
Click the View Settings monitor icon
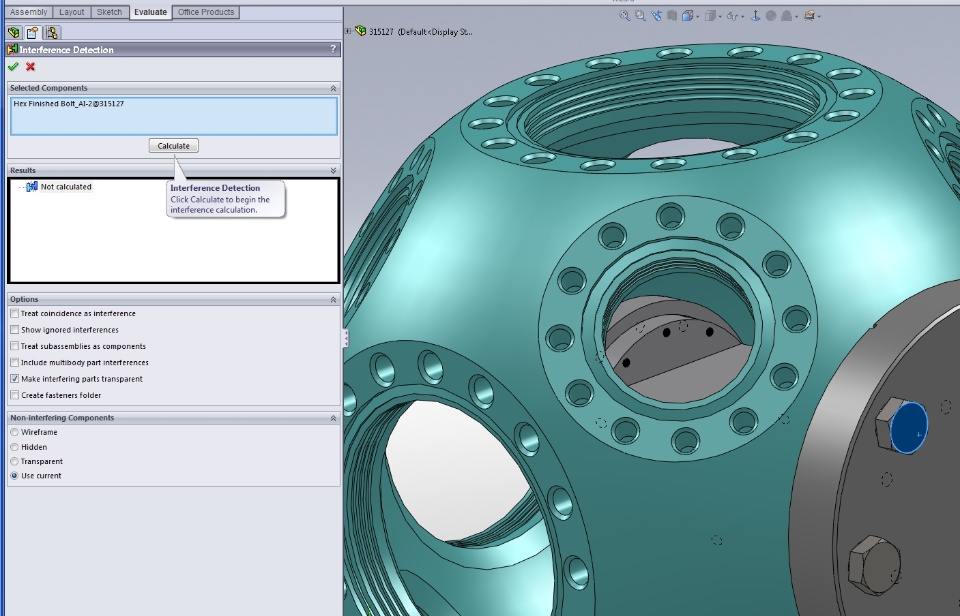809,16
